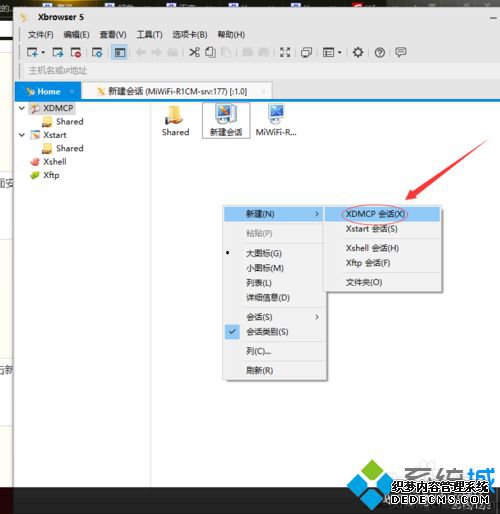This screenshot has width=500, height=514.
Task: Open the 编辑(E) menu
Action: pyautogui.click(x=76, y=34)
